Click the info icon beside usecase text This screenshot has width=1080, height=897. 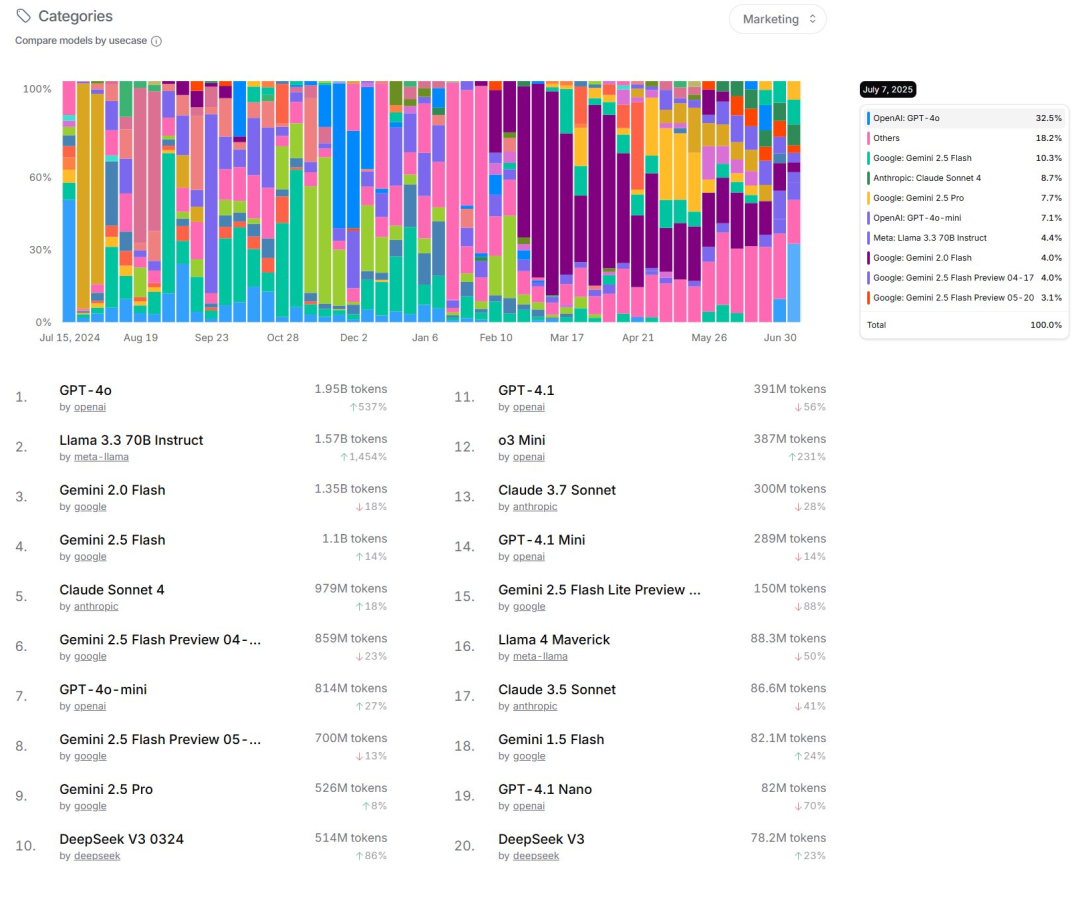pyautogui.click(x=156, y=41)
